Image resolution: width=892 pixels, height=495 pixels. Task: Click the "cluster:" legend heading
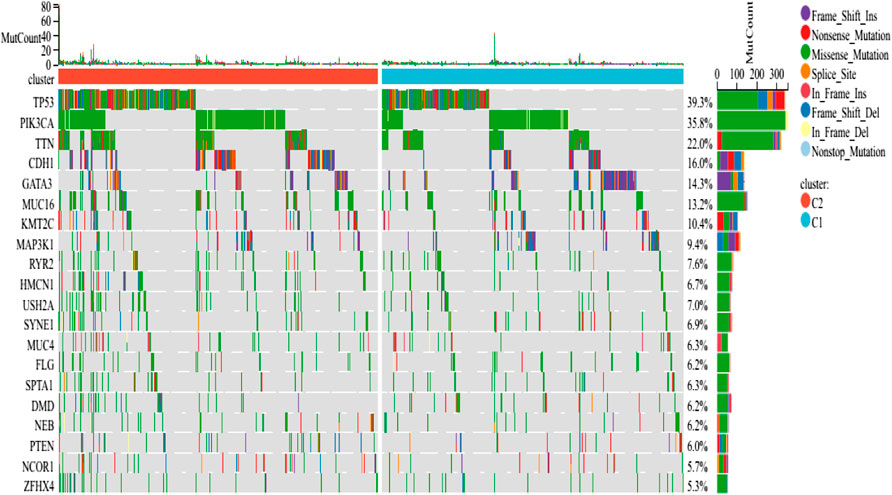815,184
